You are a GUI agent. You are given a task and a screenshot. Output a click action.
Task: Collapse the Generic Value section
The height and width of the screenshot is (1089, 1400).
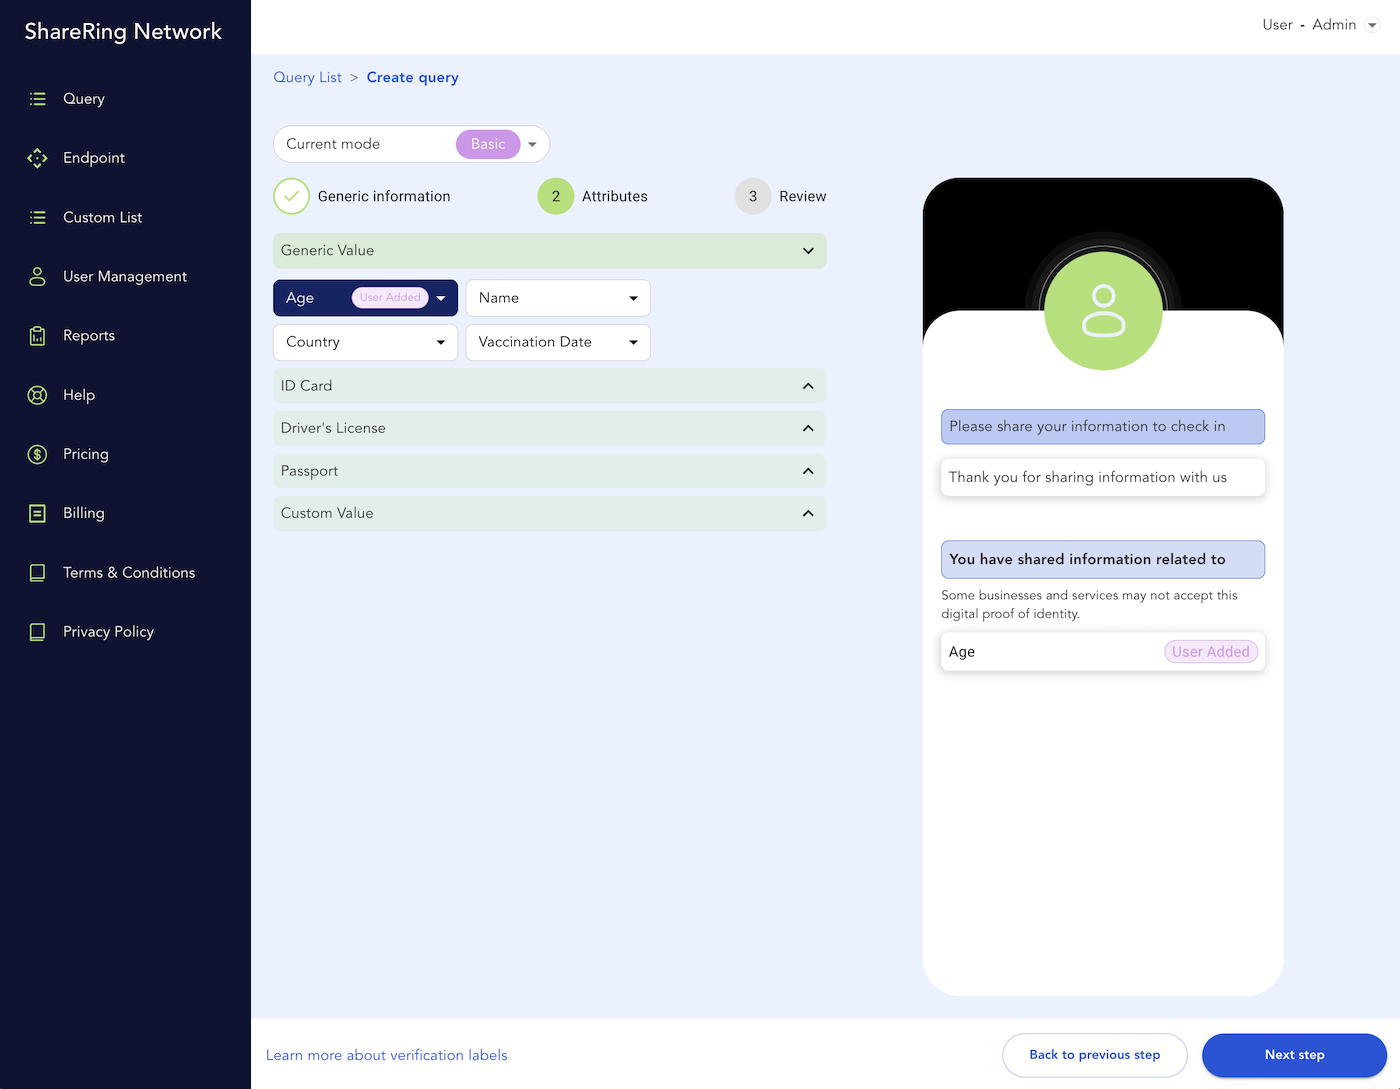(550, 251)
